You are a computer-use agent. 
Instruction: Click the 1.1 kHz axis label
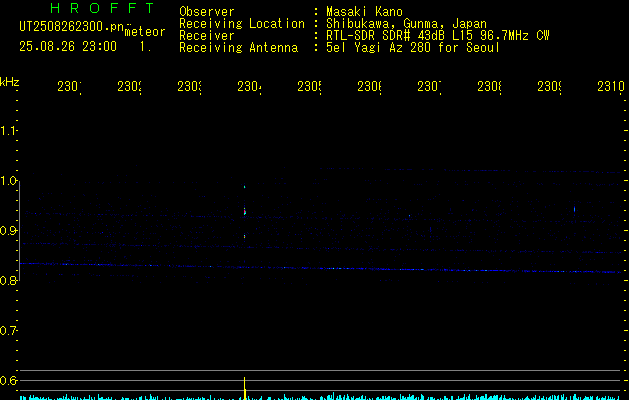pyautogui.click(x=8, y=131)
